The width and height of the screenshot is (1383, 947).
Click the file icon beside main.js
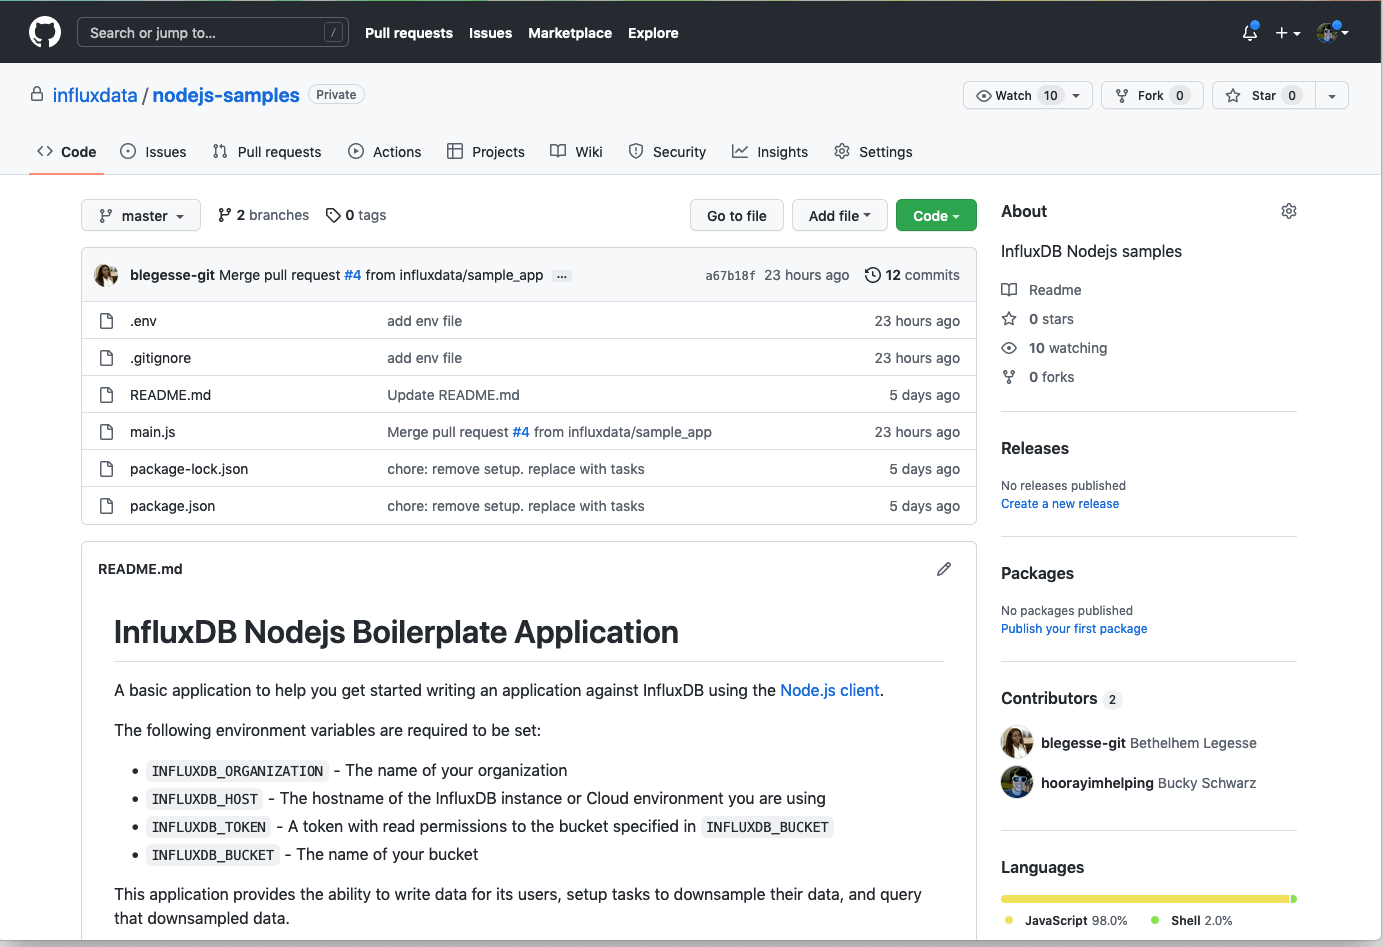tap(107, 432)
